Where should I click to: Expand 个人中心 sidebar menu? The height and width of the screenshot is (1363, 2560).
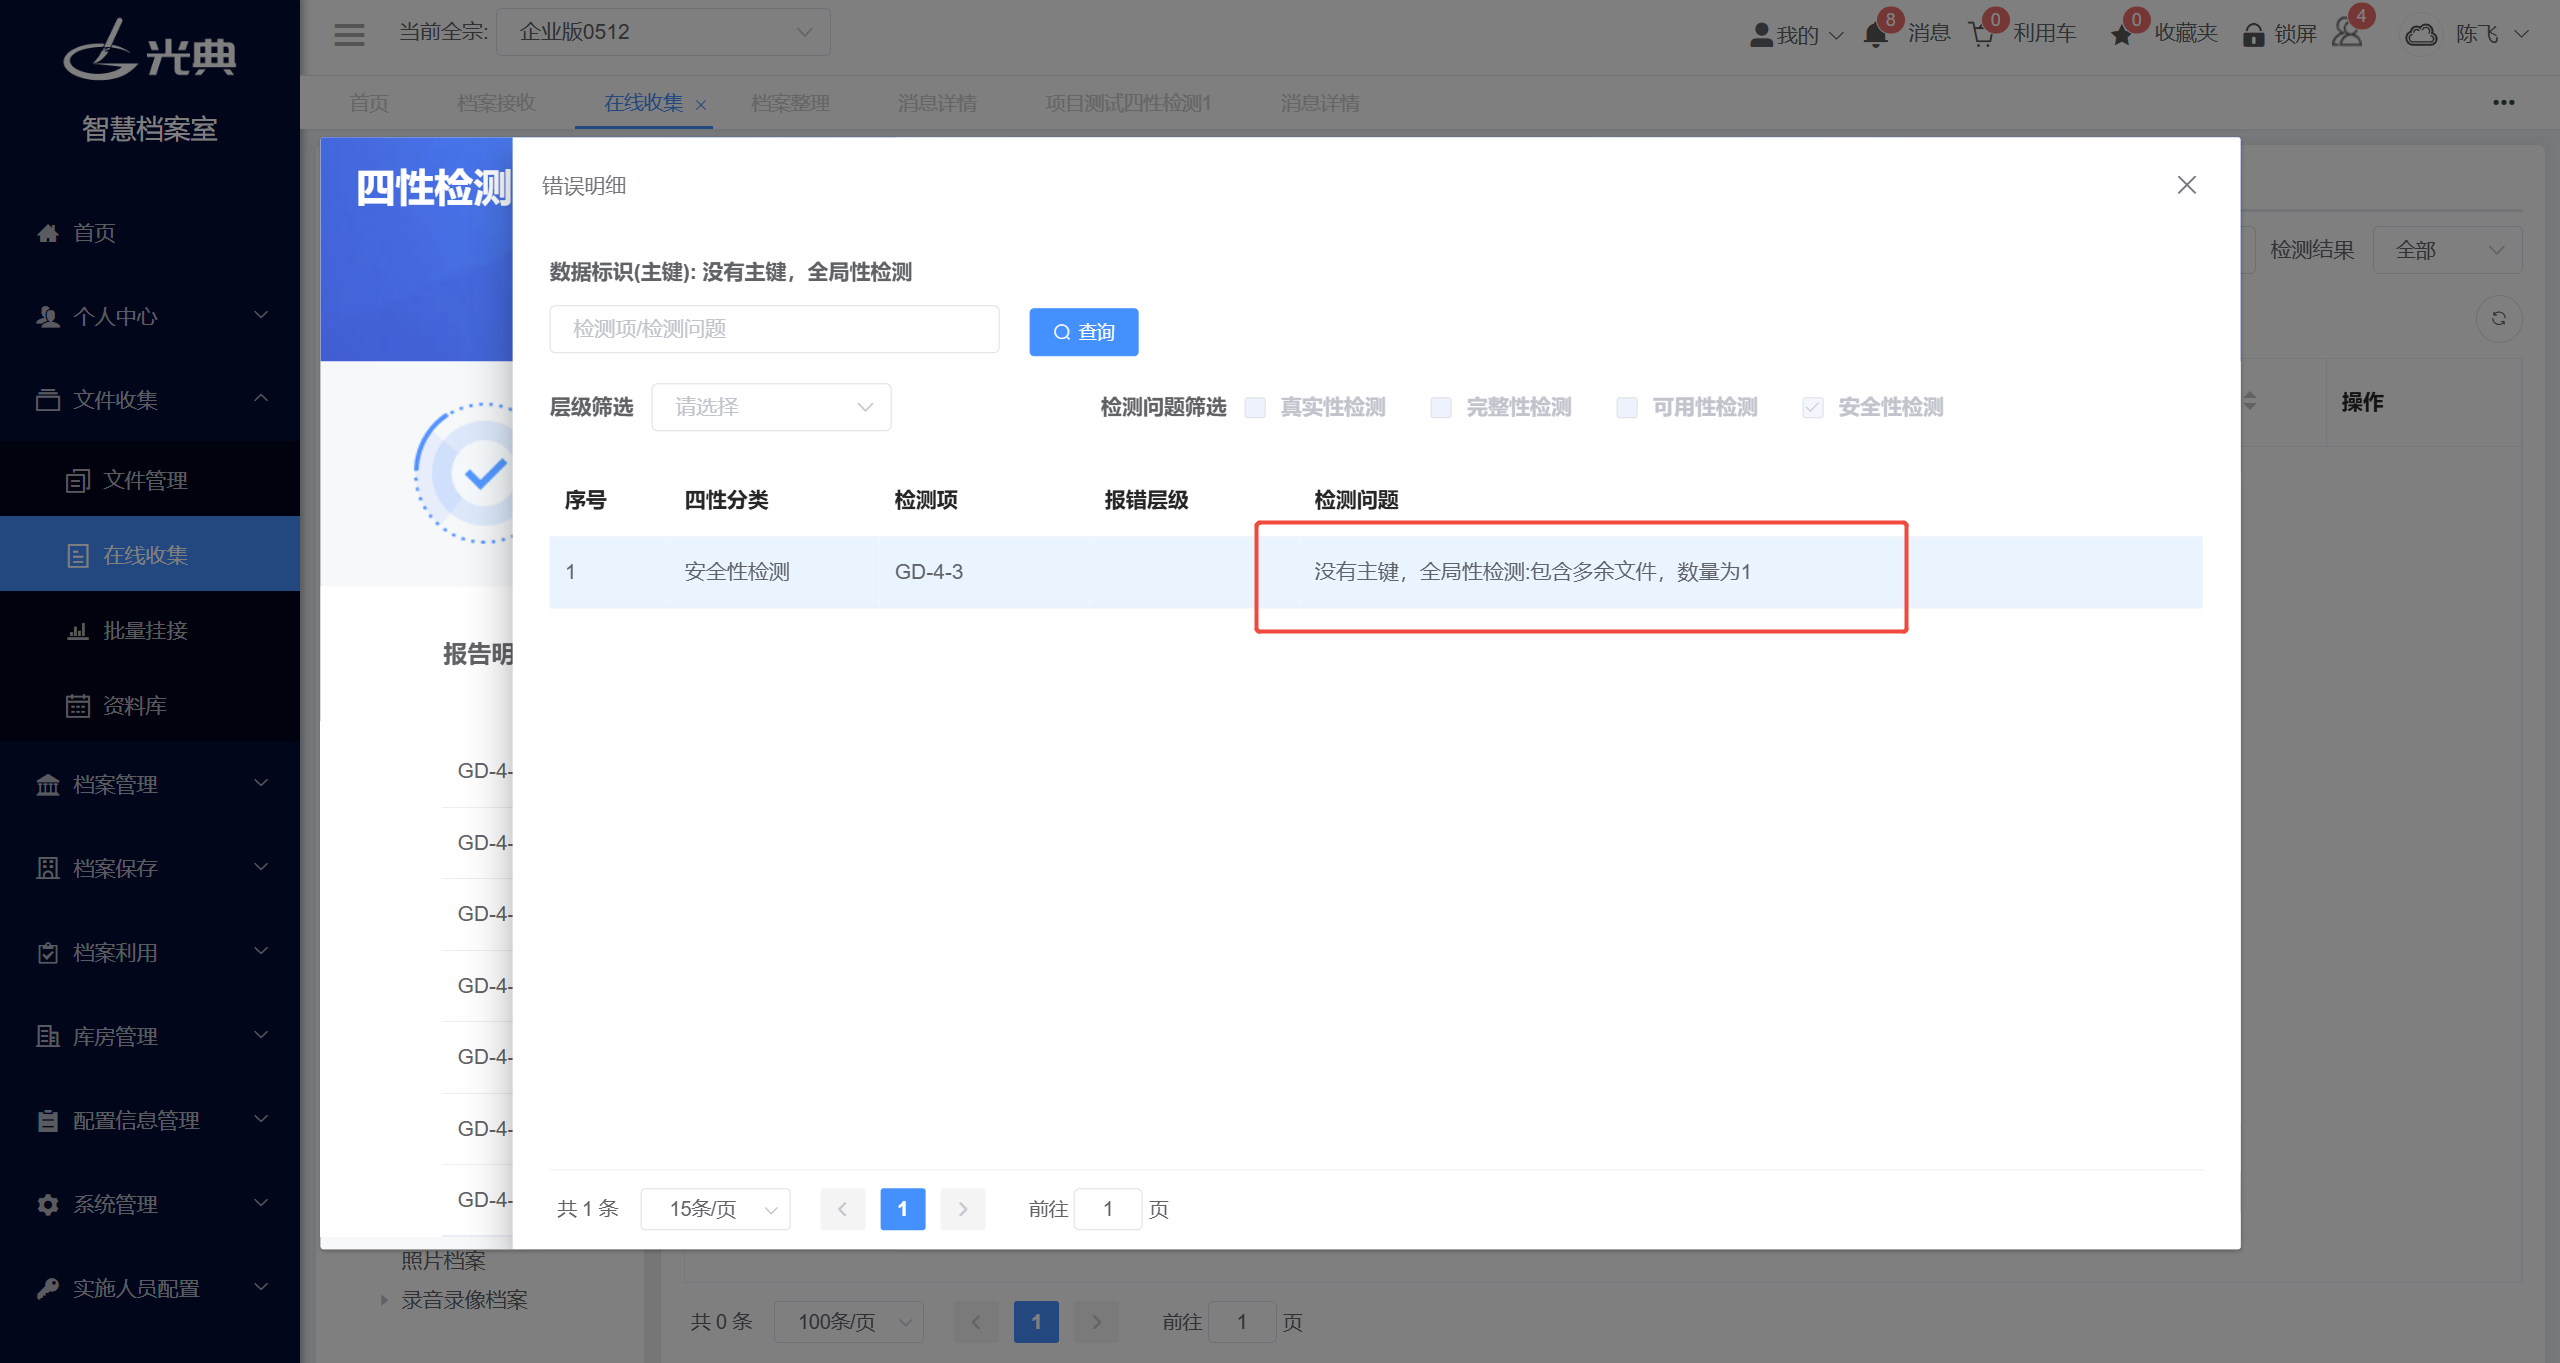pyautogui.click(x=150, y=316)
